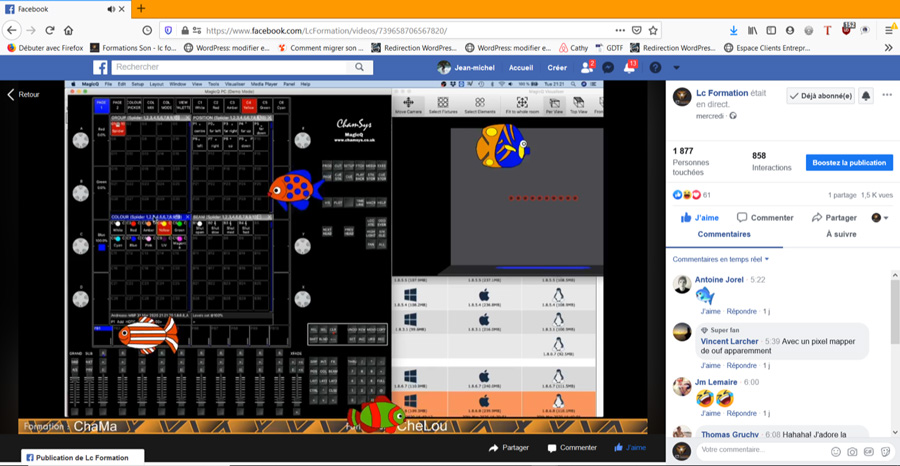Like the post with J'aime in sidebar
Screen dimensions: 900x466
coord(700,218)
